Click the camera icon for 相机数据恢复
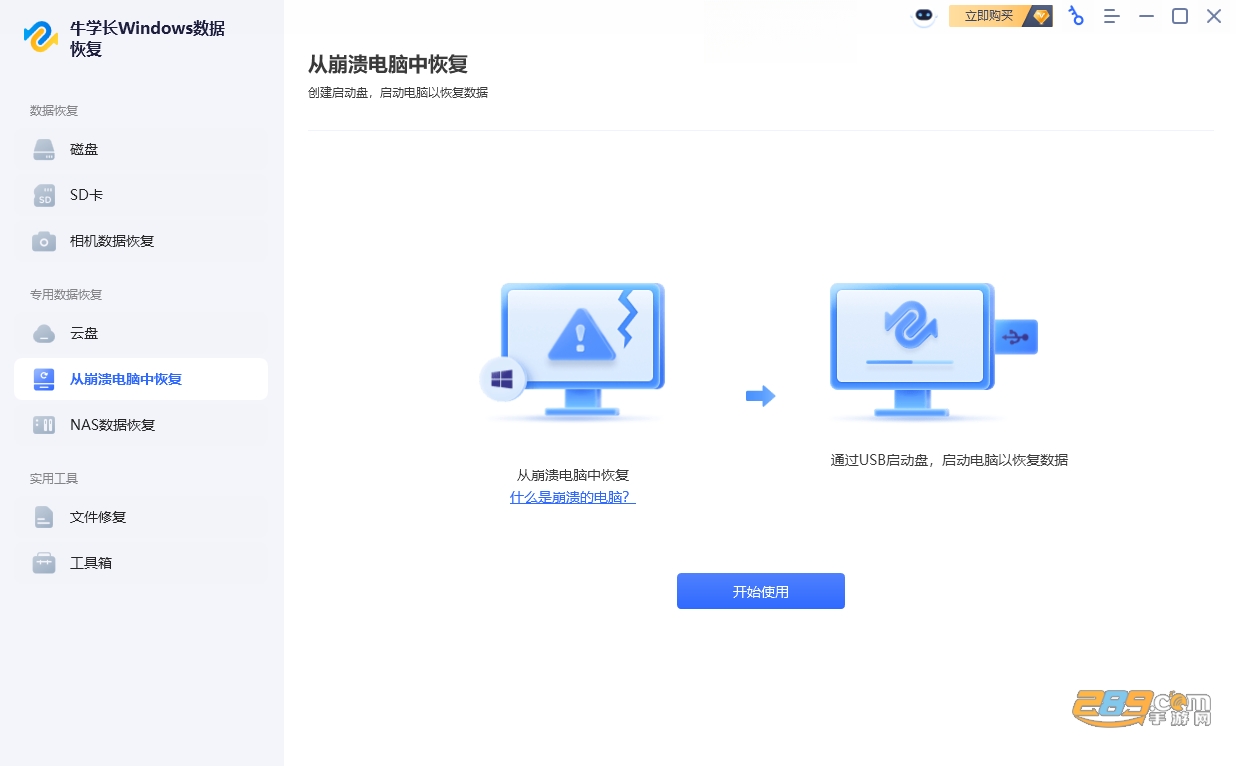The image size is (1236, 766). pos(44,242)
